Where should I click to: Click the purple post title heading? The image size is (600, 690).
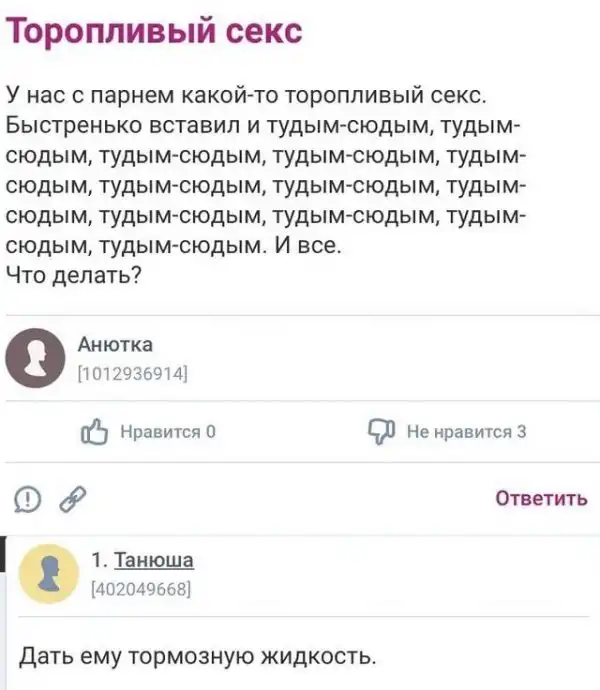pyautogui.click(x=154, y=32)
